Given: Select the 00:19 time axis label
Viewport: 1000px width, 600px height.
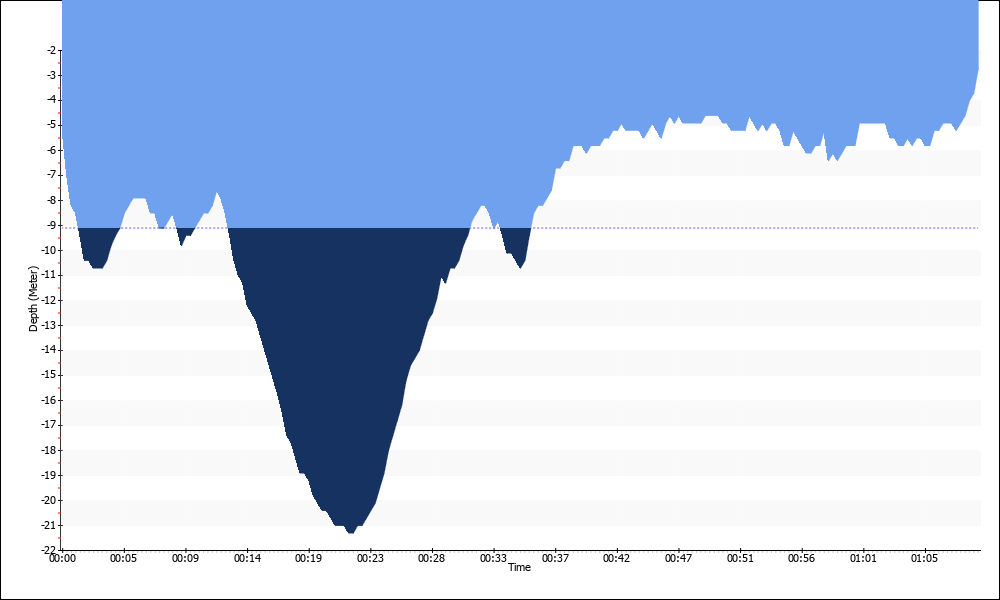Looking at the screenshot, I should coord(308,559).
